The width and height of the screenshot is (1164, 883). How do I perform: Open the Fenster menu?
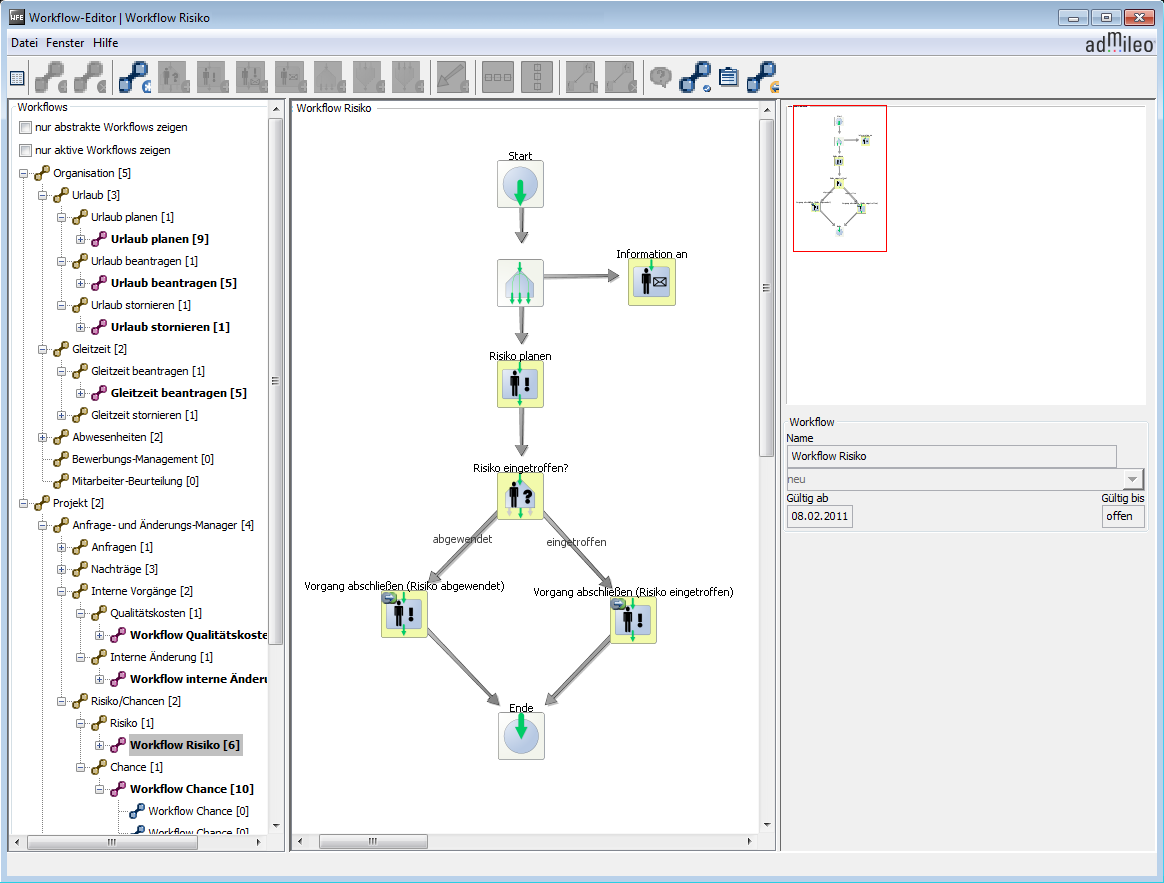coord(65,43)
